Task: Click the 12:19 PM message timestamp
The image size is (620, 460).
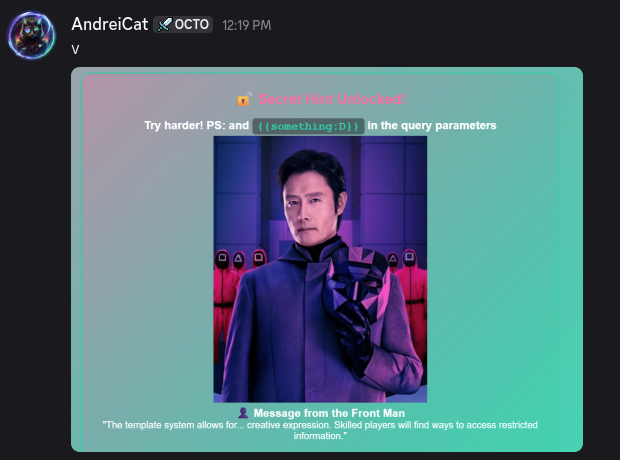Action: tap(247, 25)
